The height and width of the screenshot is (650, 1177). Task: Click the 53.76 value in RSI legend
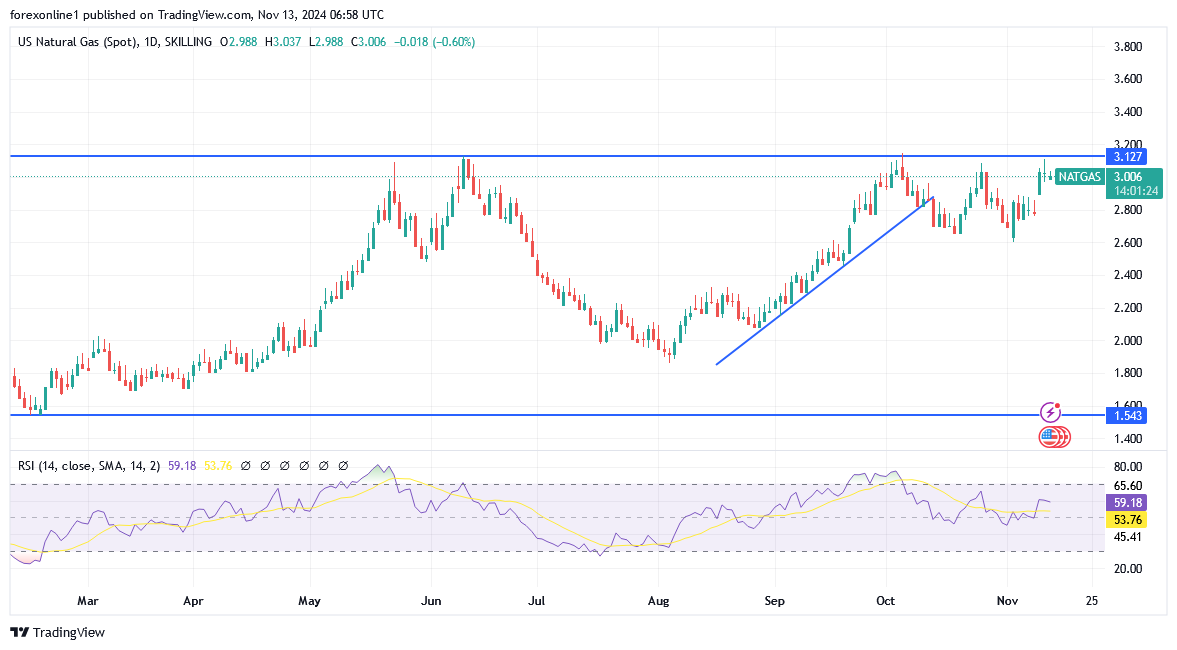pos(218,465)
